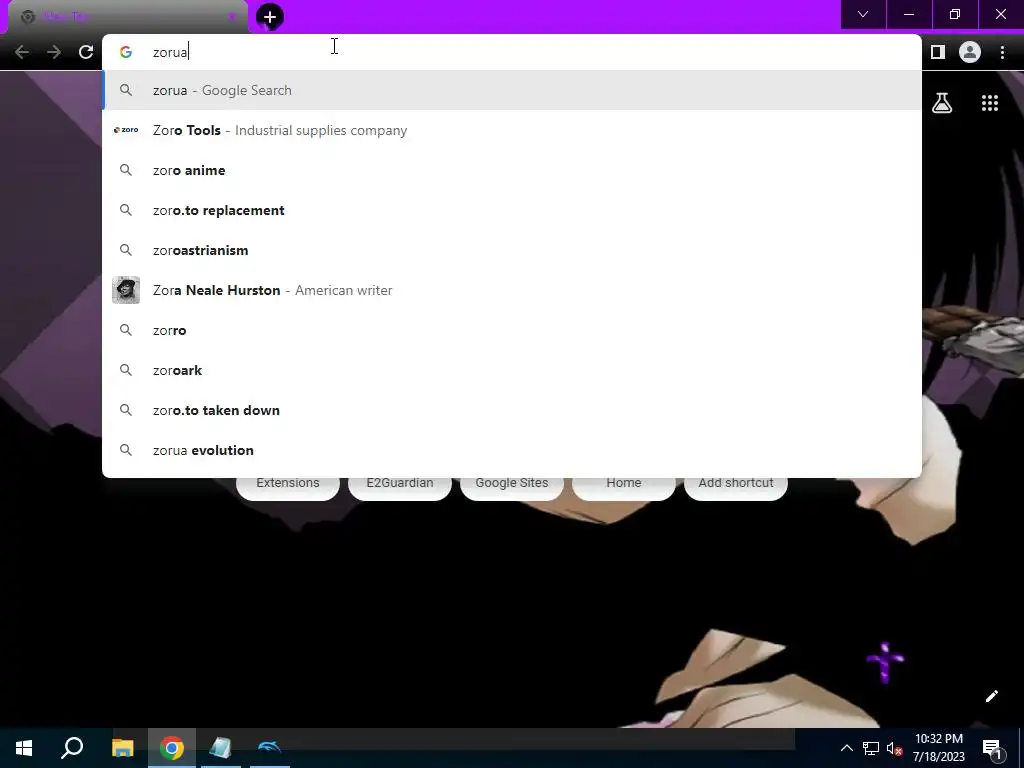Open Windows Start menu

(x=24, y=748)
